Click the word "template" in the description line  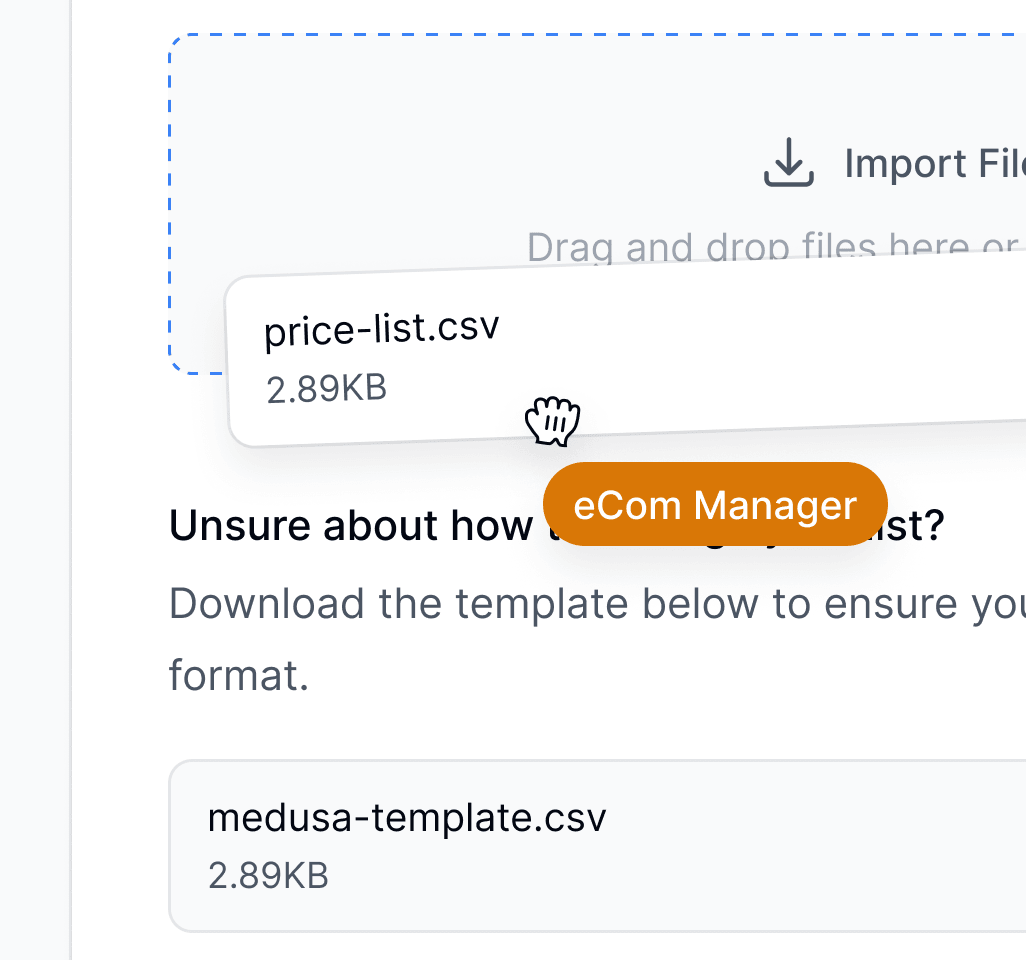point(542,603)
